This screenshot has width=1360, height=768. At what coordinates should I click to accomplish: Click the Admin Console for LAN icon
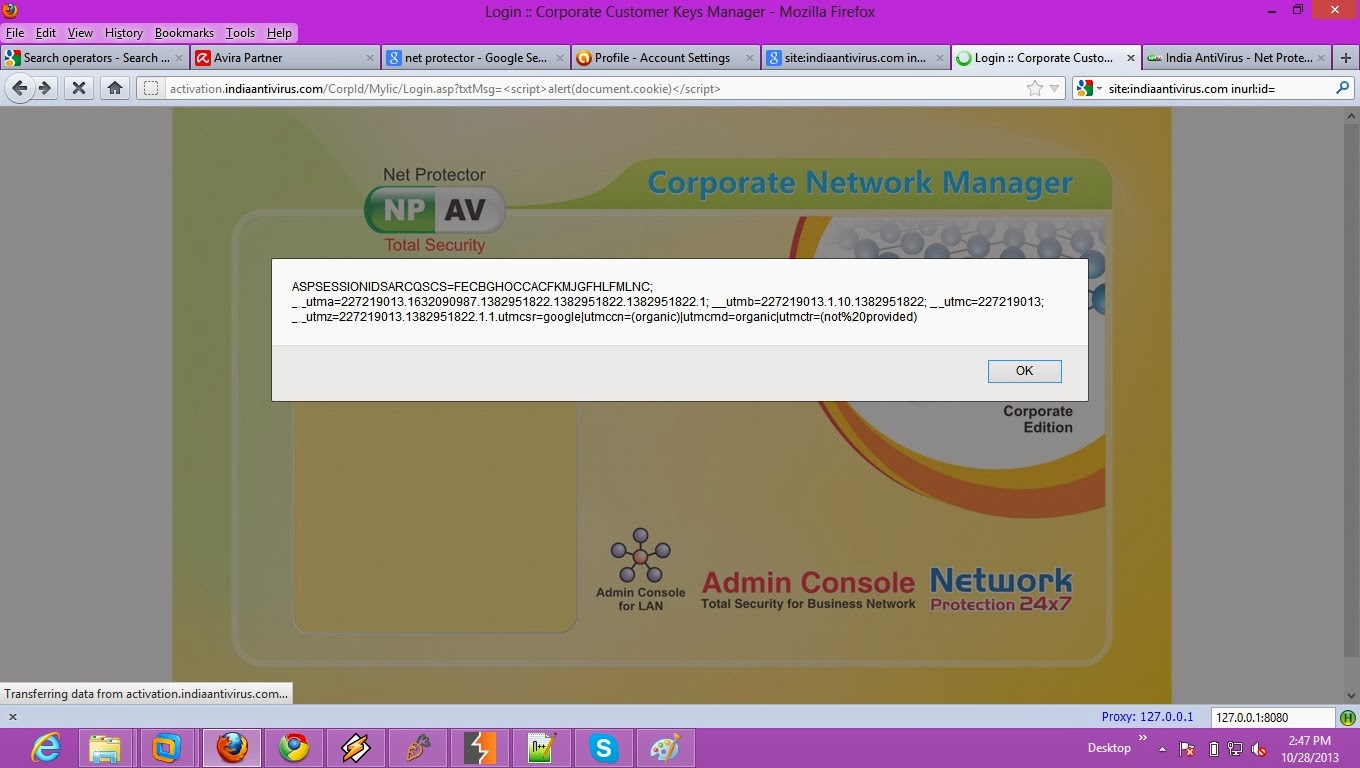[x=640, y=570]
